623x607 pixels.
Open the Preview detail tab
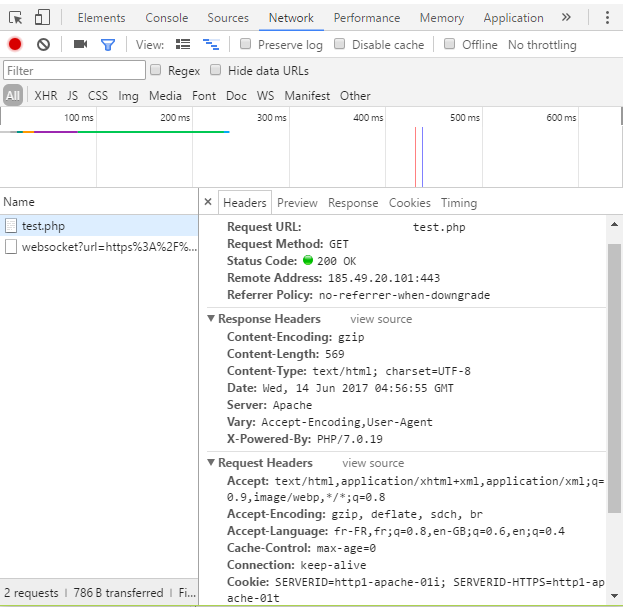pyautogui.click(x=297, y=203)
